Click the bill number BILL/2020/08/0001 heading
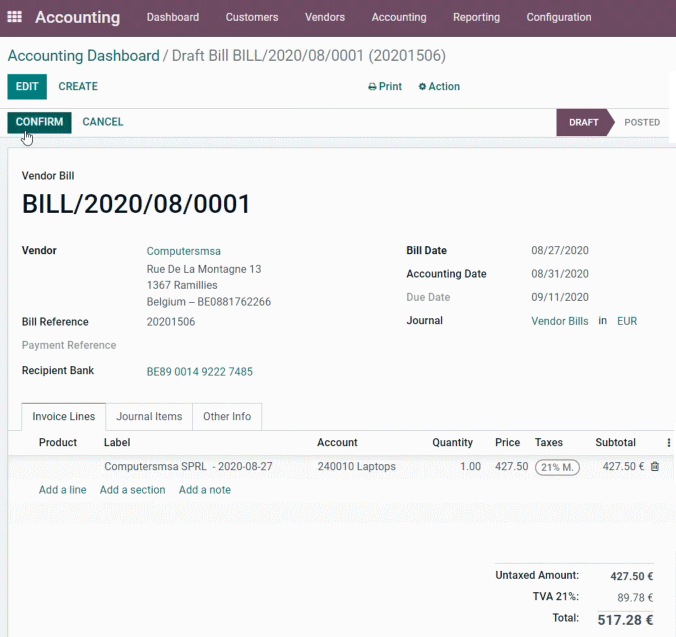Image resolution: width=676 pixels, height=637 pixels. pos(136,204)
